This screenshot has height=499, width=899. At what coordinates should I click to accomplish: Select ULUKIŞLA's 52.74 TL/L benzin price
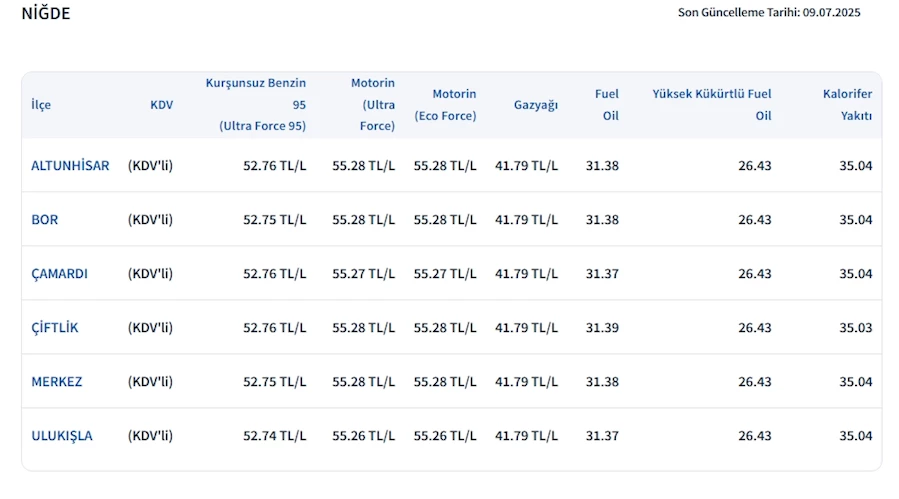pyautogui.click(x=274, y=435)
